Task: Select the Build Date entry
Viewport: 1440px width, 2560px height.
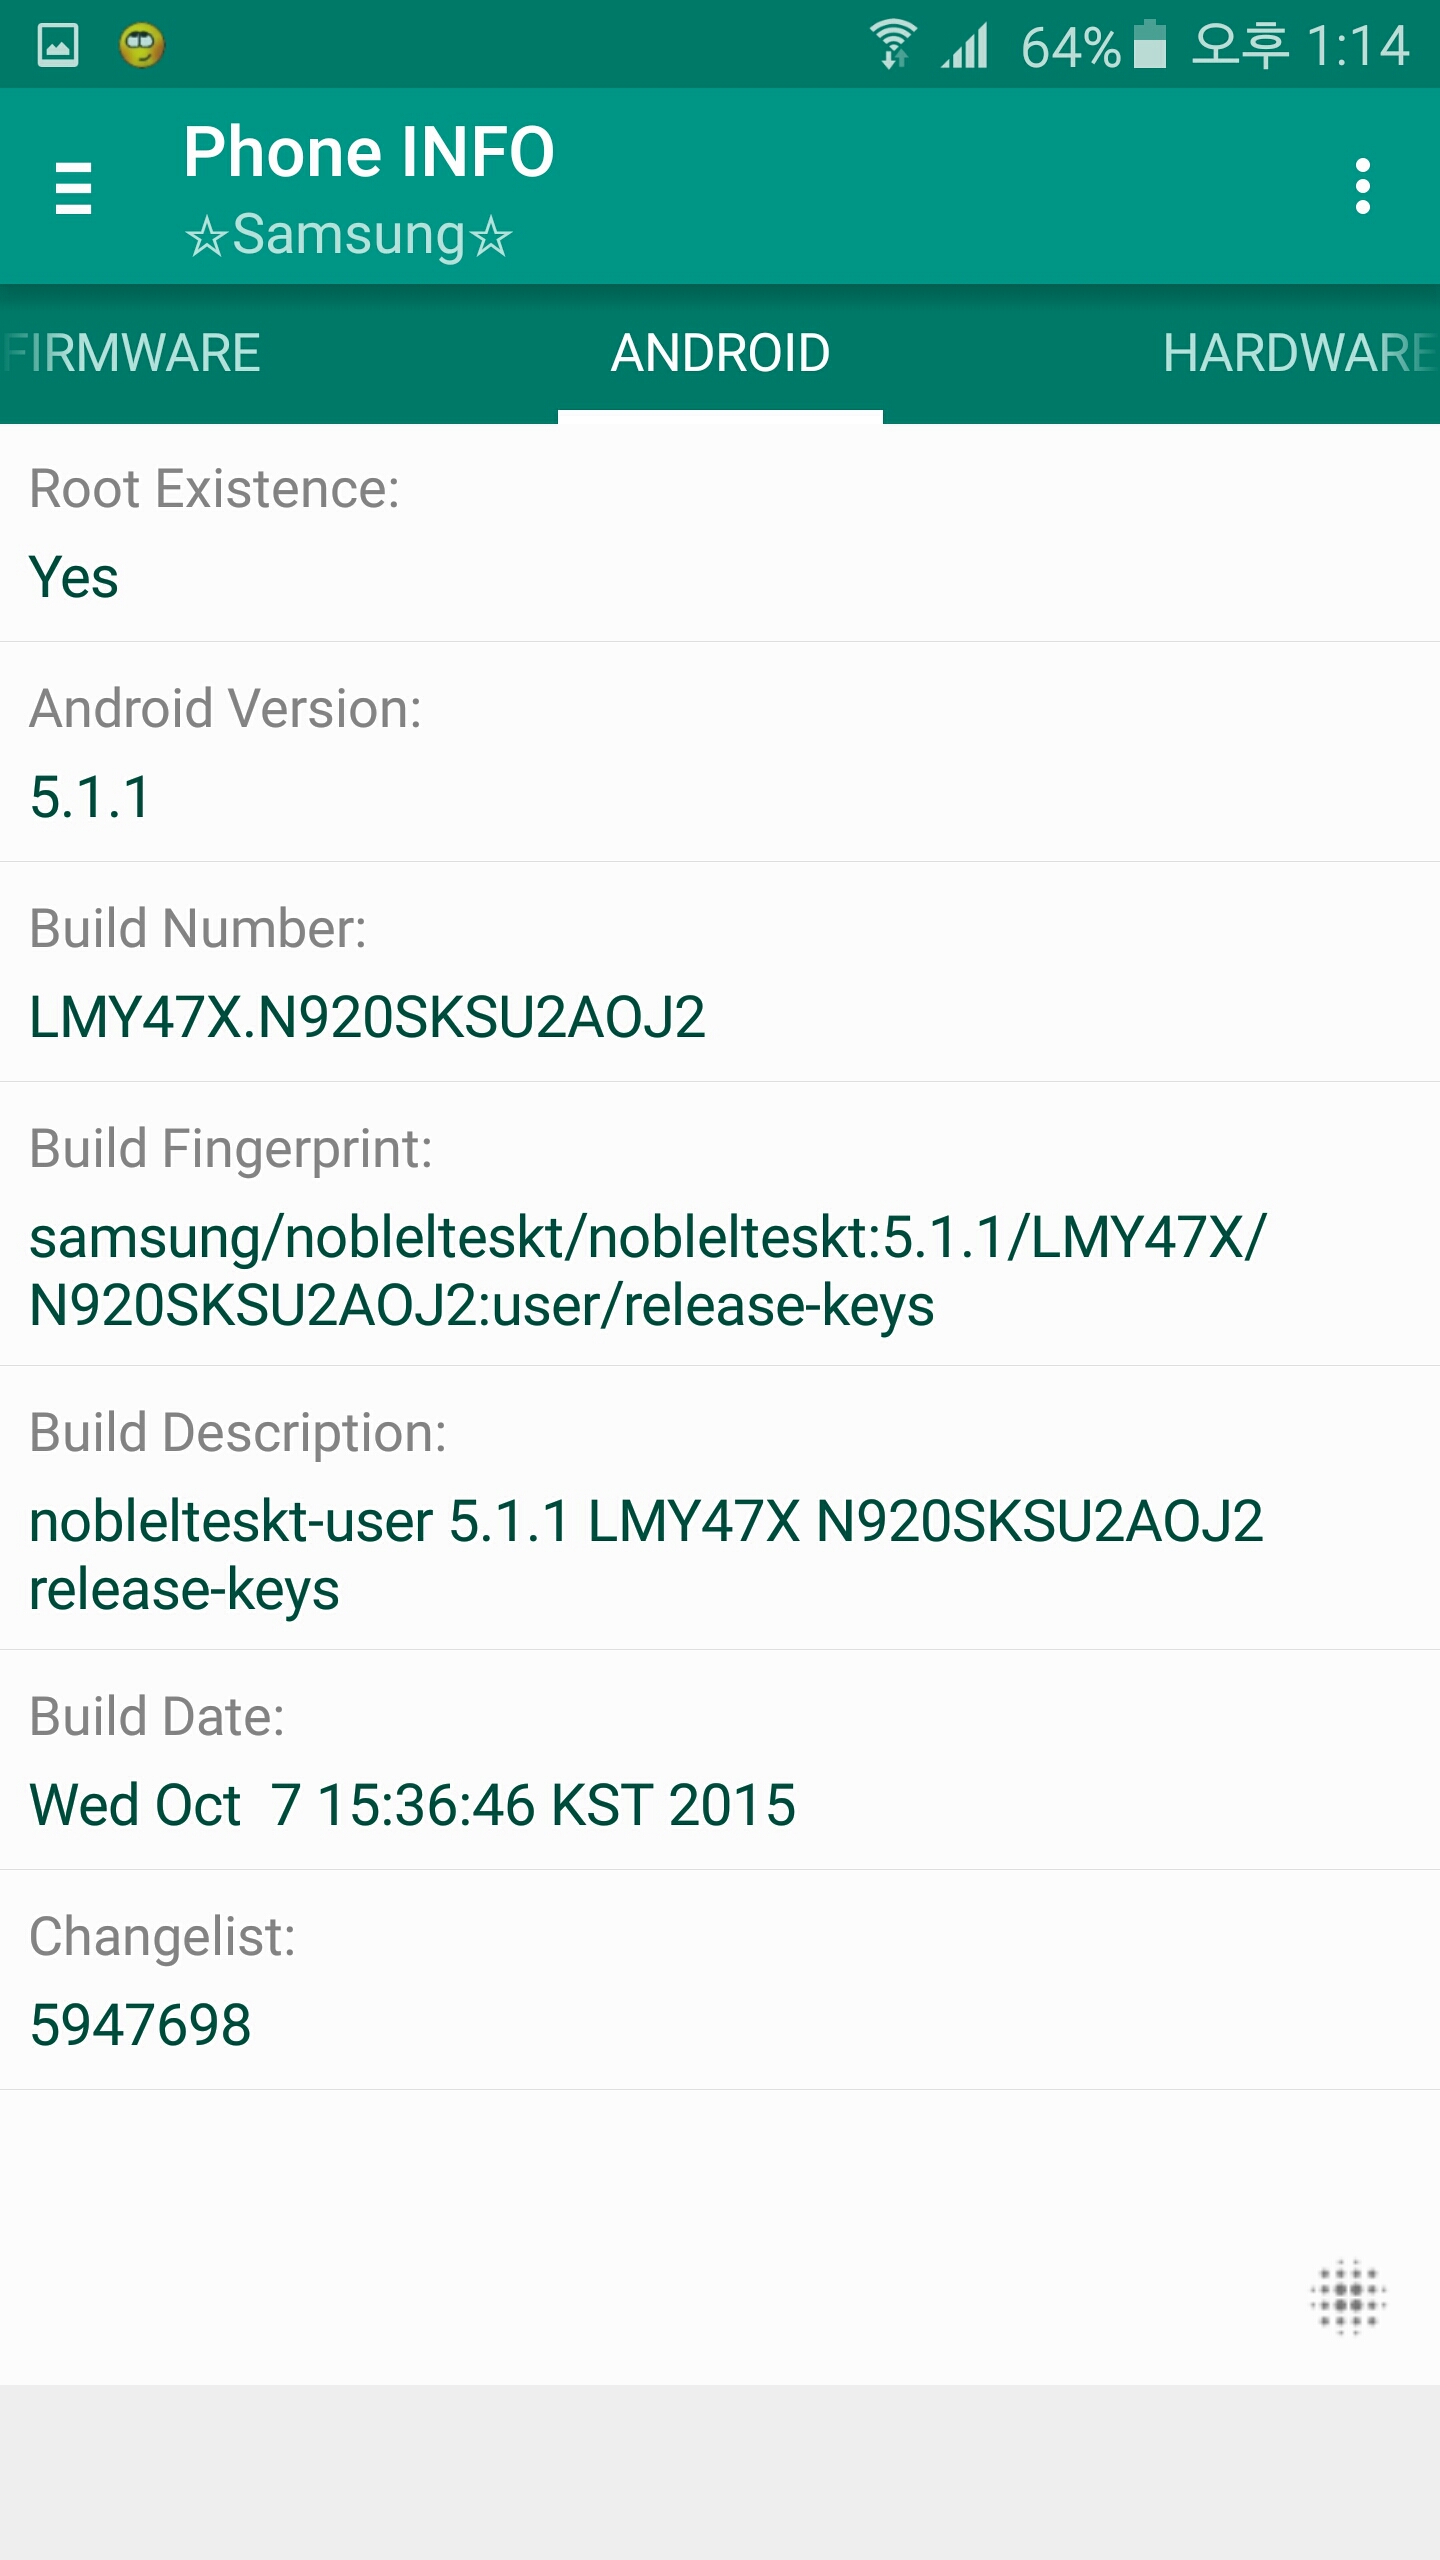Action: coord(720,1760)
